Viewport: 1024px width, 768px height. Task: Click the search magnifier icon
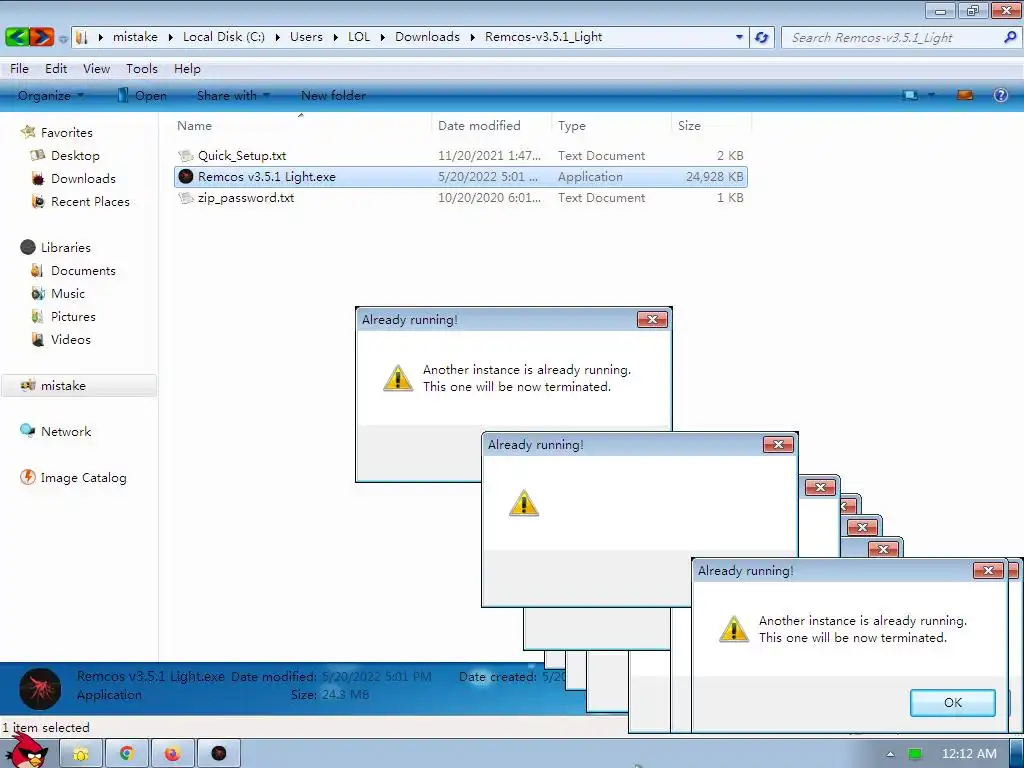pos(1010,37)
